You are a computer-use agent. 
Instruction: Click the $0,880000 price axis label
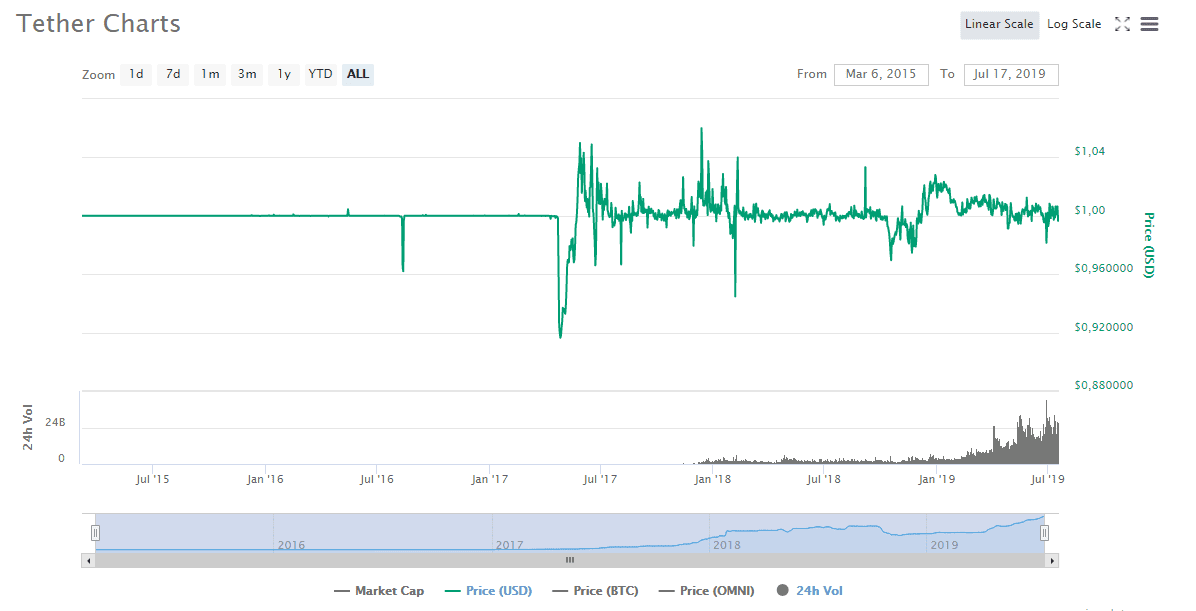pyautogui.click(x=1104, y=385)
